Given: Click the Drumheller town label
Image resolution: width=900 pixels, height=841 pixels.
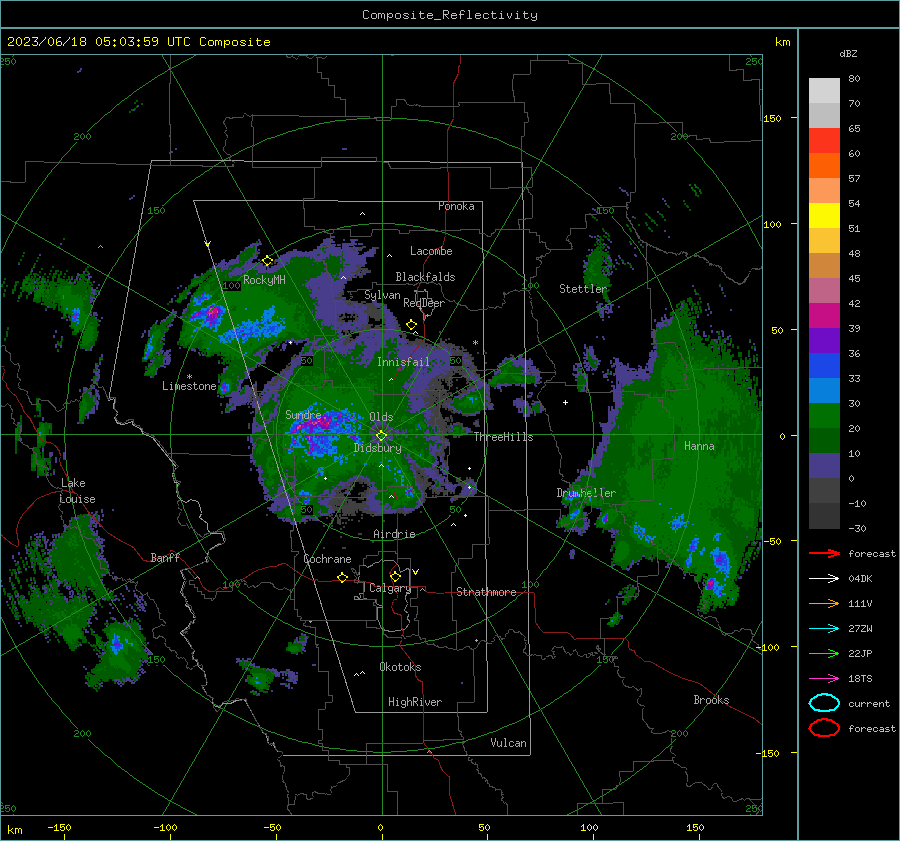Looking at the screenshot, I should coord(585,493).
